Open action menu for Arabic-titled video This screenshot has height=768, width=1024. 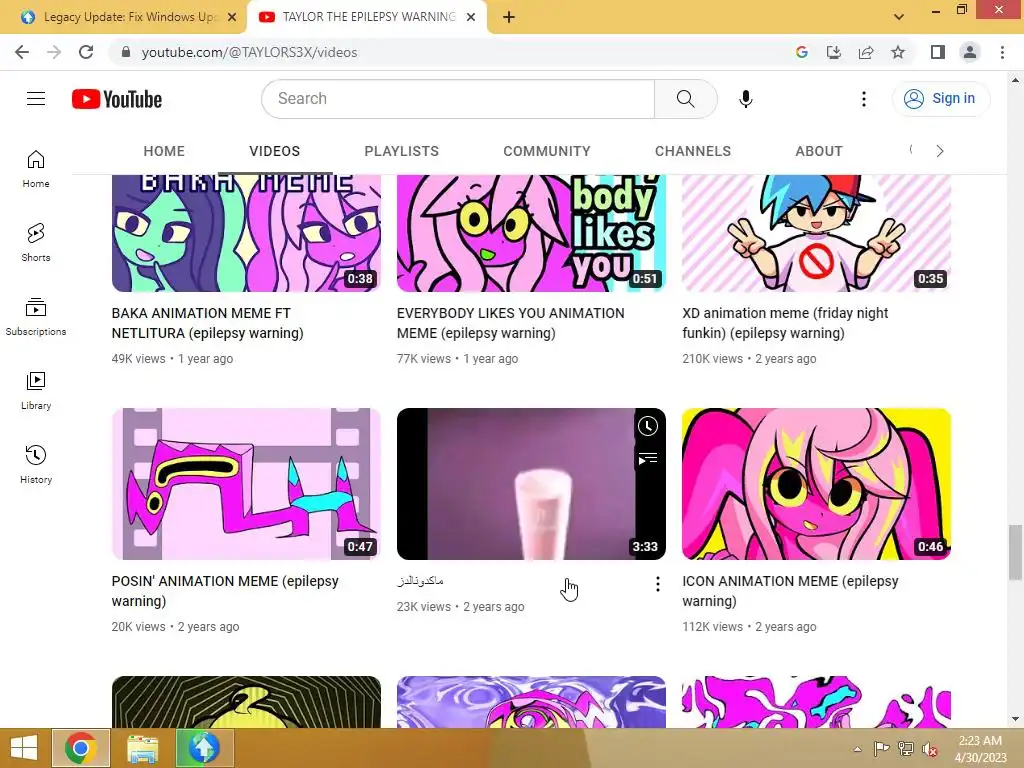(x=658, y=584)
